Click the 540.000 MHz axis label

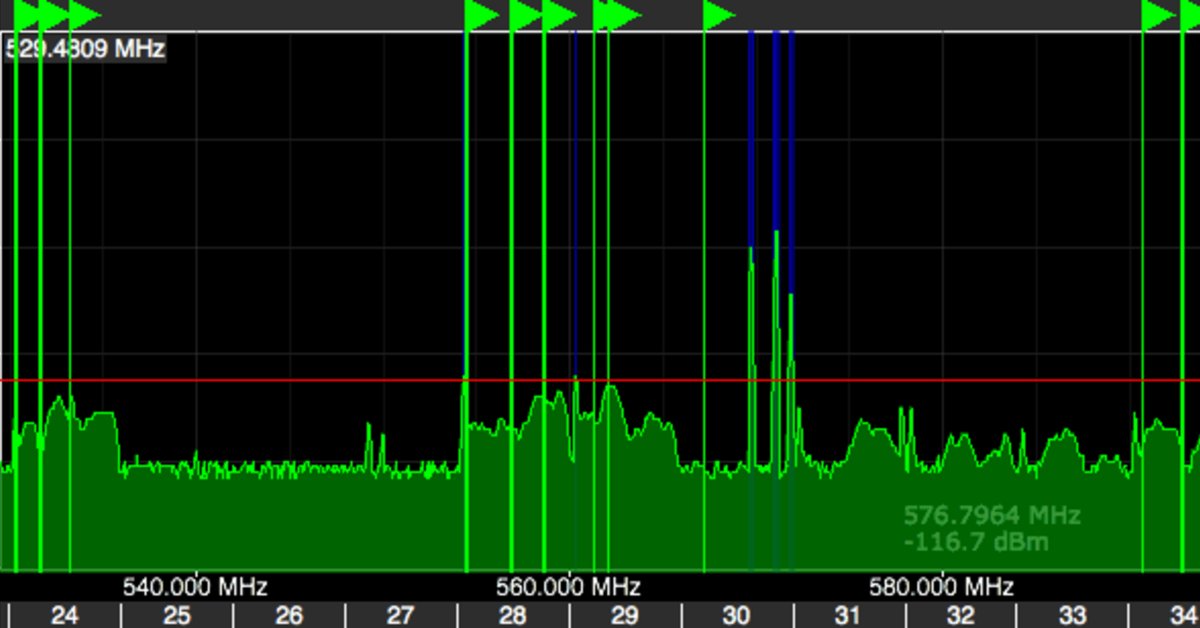tap(195, 587)
